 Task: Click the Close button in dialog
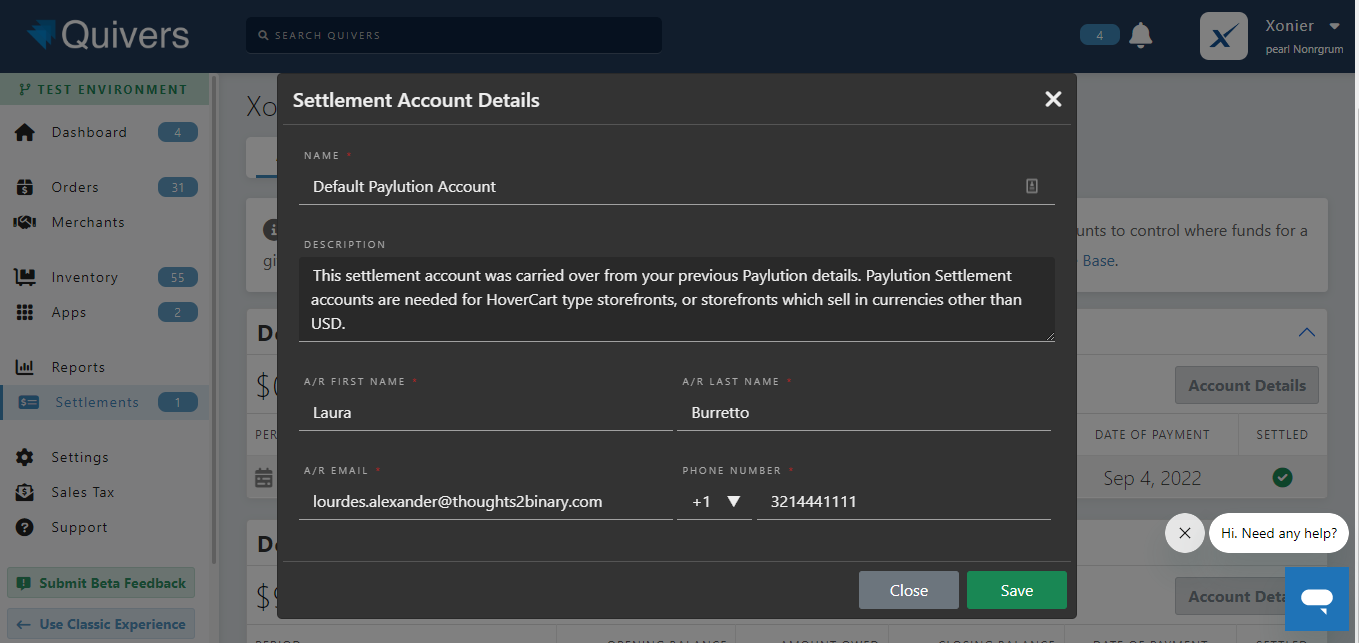tap(909, 590)
